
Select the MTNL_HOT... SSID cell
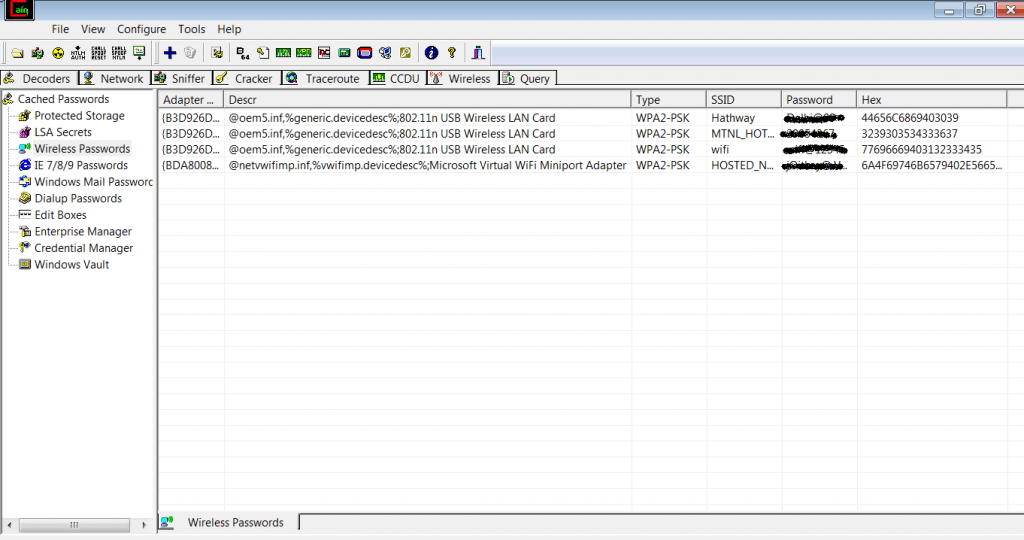coord(743,133)
